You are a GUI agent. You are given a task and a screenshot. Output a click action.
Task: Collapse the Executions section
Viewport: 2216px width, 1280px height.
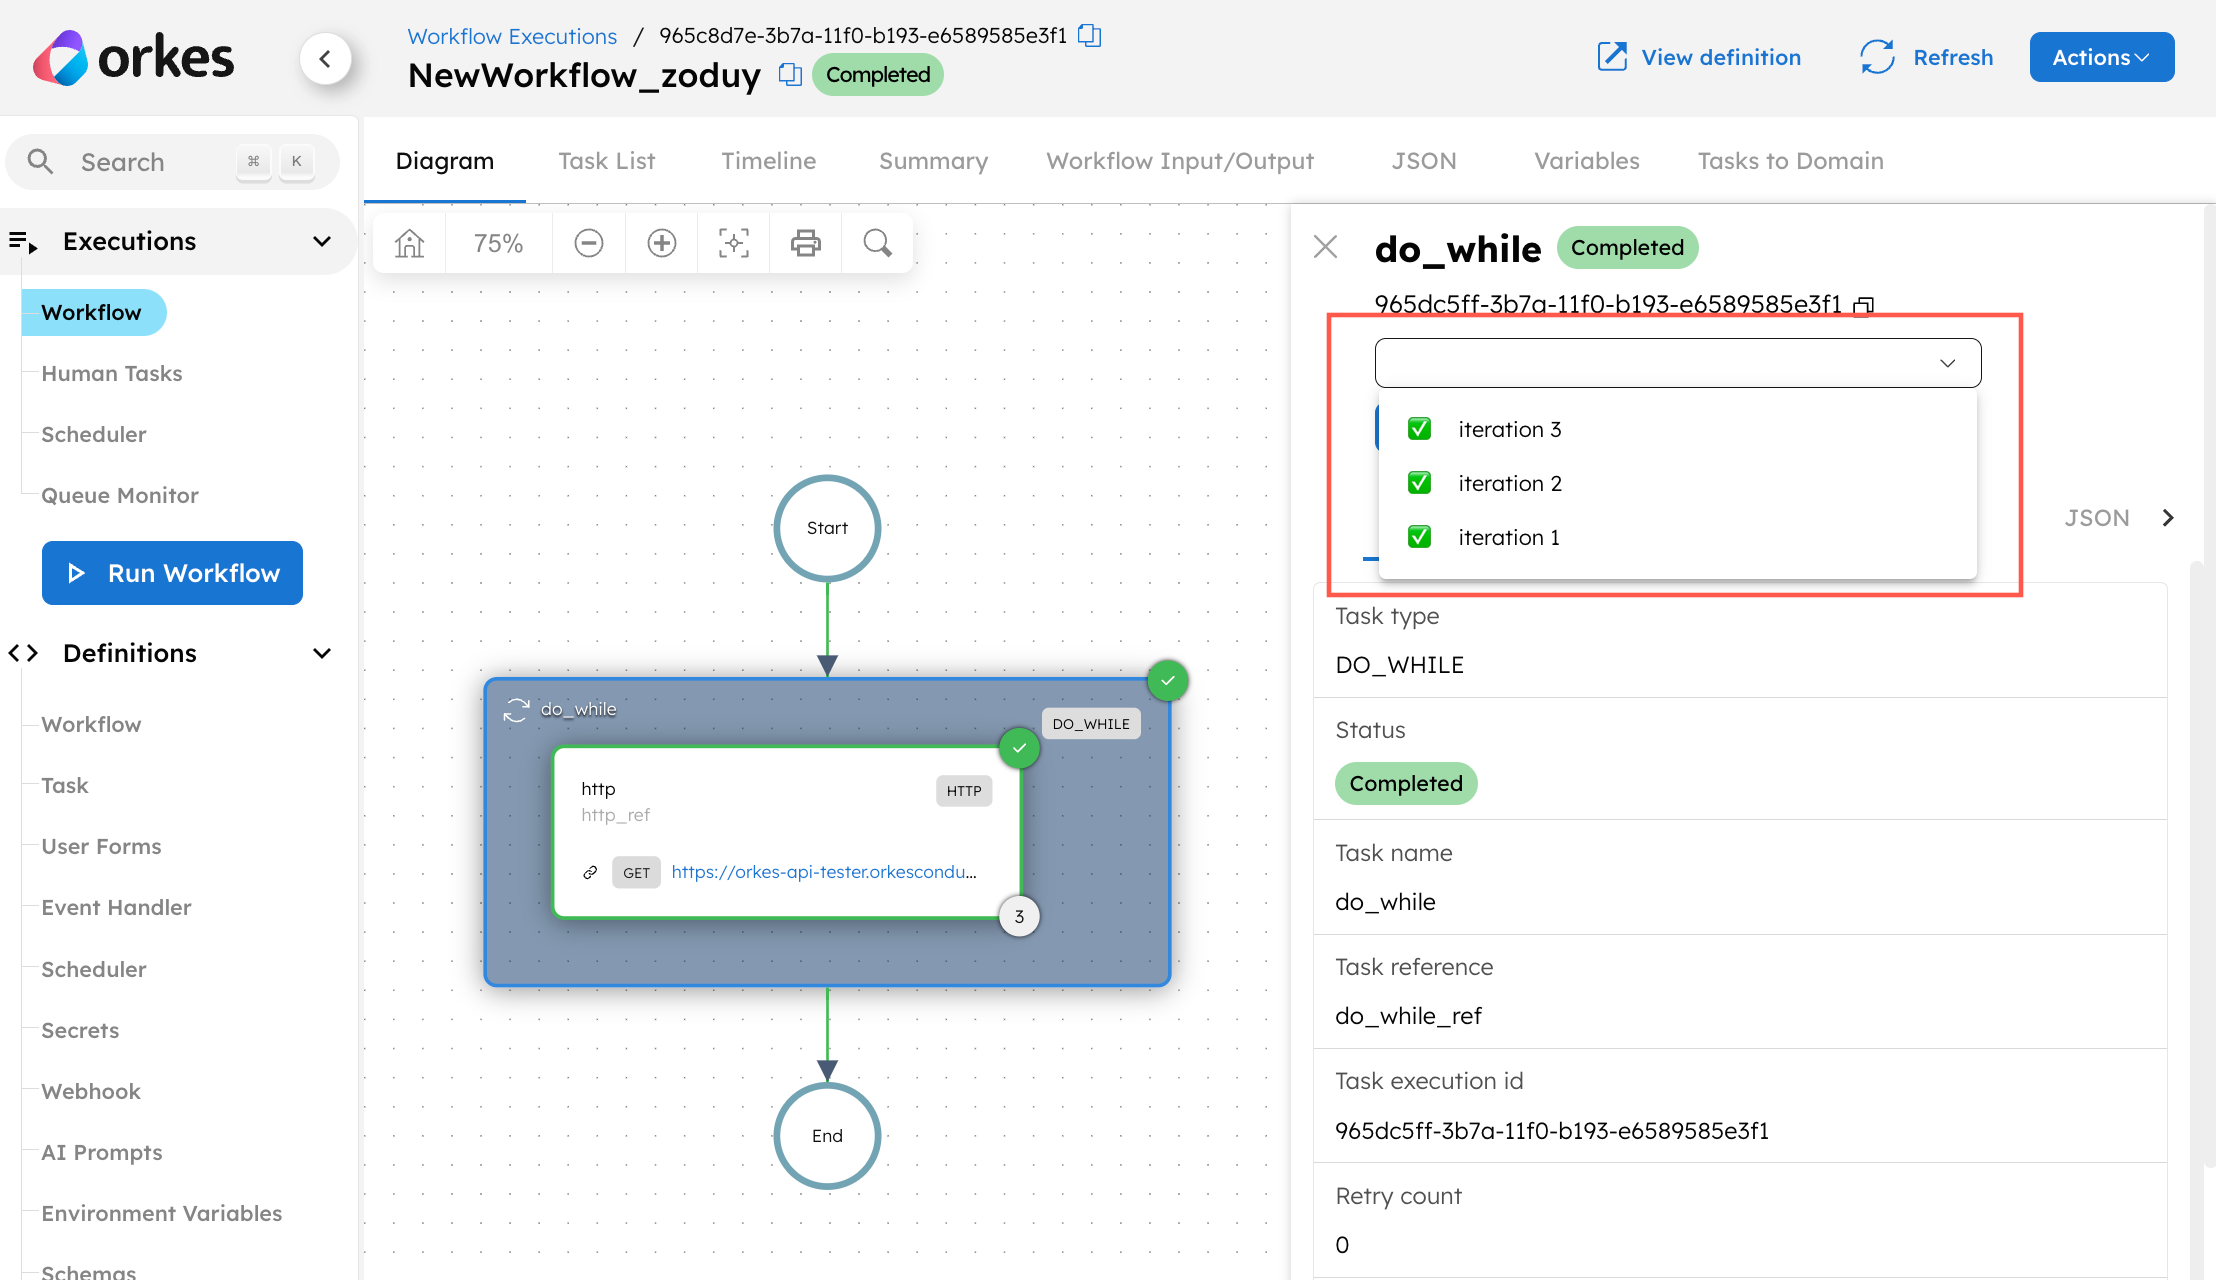click(x=321, y=240)
